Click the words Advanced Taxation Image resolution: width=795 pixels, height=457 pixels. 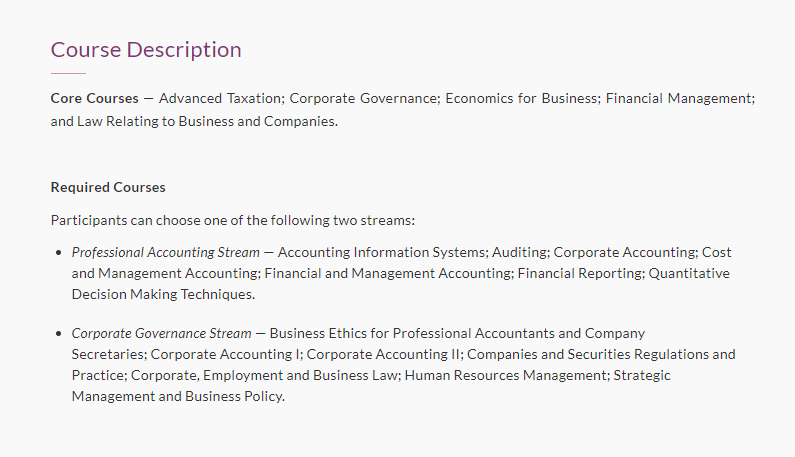point(221,98)
